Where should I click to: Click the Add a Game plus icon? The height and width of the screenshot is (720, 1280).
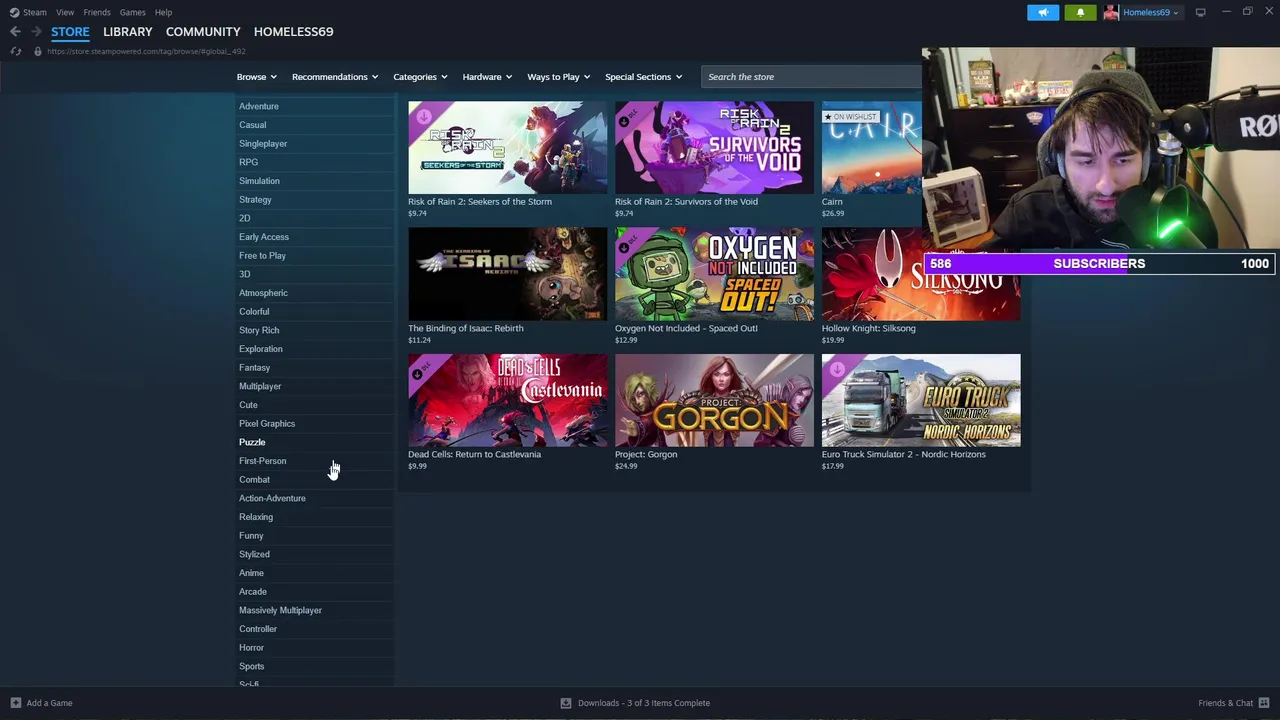click(x=15, y=703)
